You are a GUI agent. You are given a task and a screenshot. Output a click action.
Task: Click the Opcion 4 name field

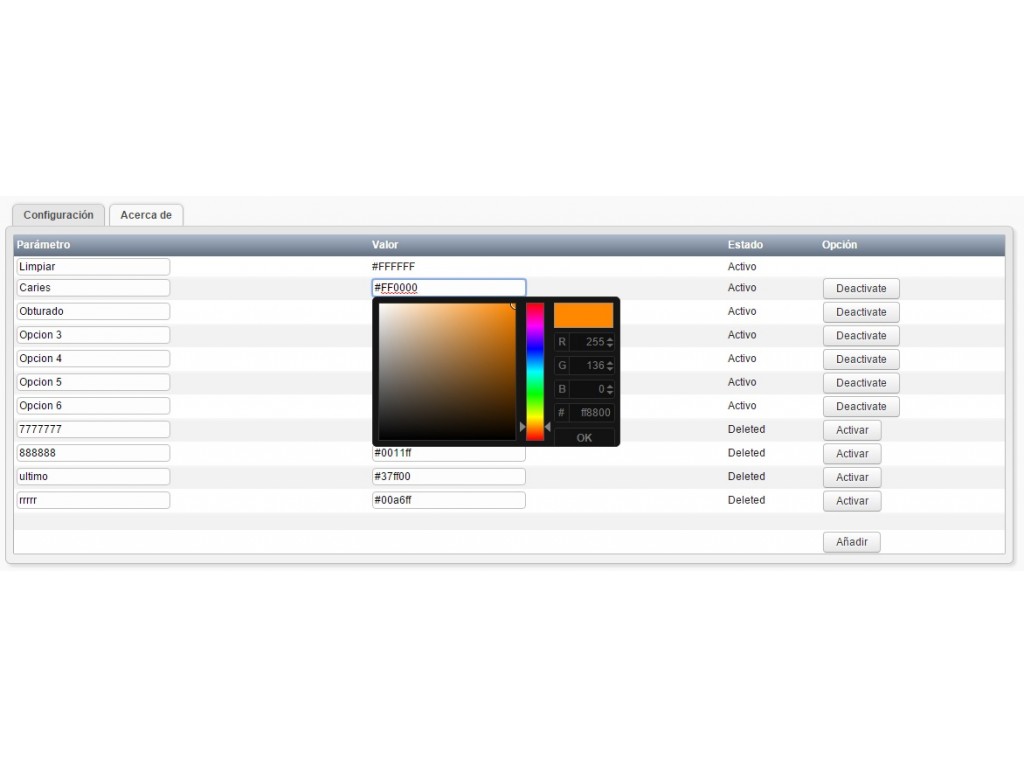click(x=93, y=358)
